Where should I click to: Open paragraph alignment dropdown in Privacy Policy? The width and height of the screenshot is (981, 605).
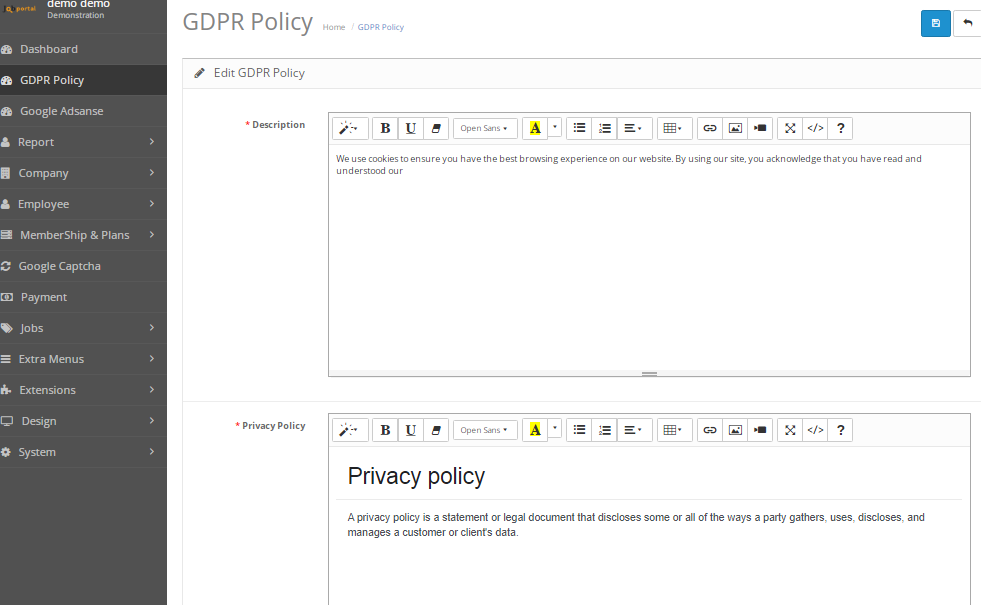(x=633, y=430)
